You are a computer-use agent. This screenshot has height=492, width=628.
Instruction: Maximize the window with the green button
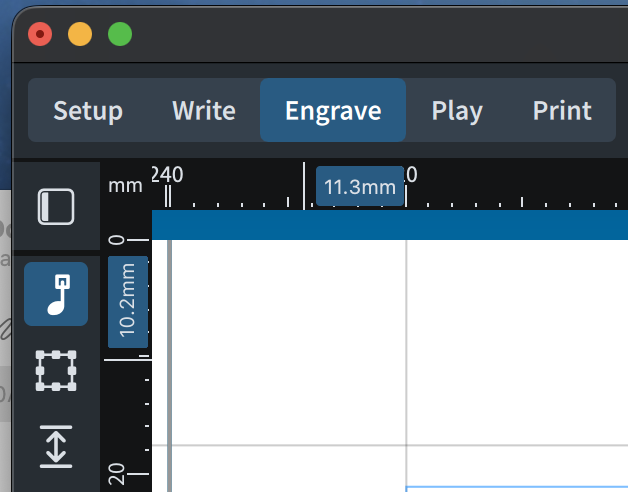tap(120, 35)
